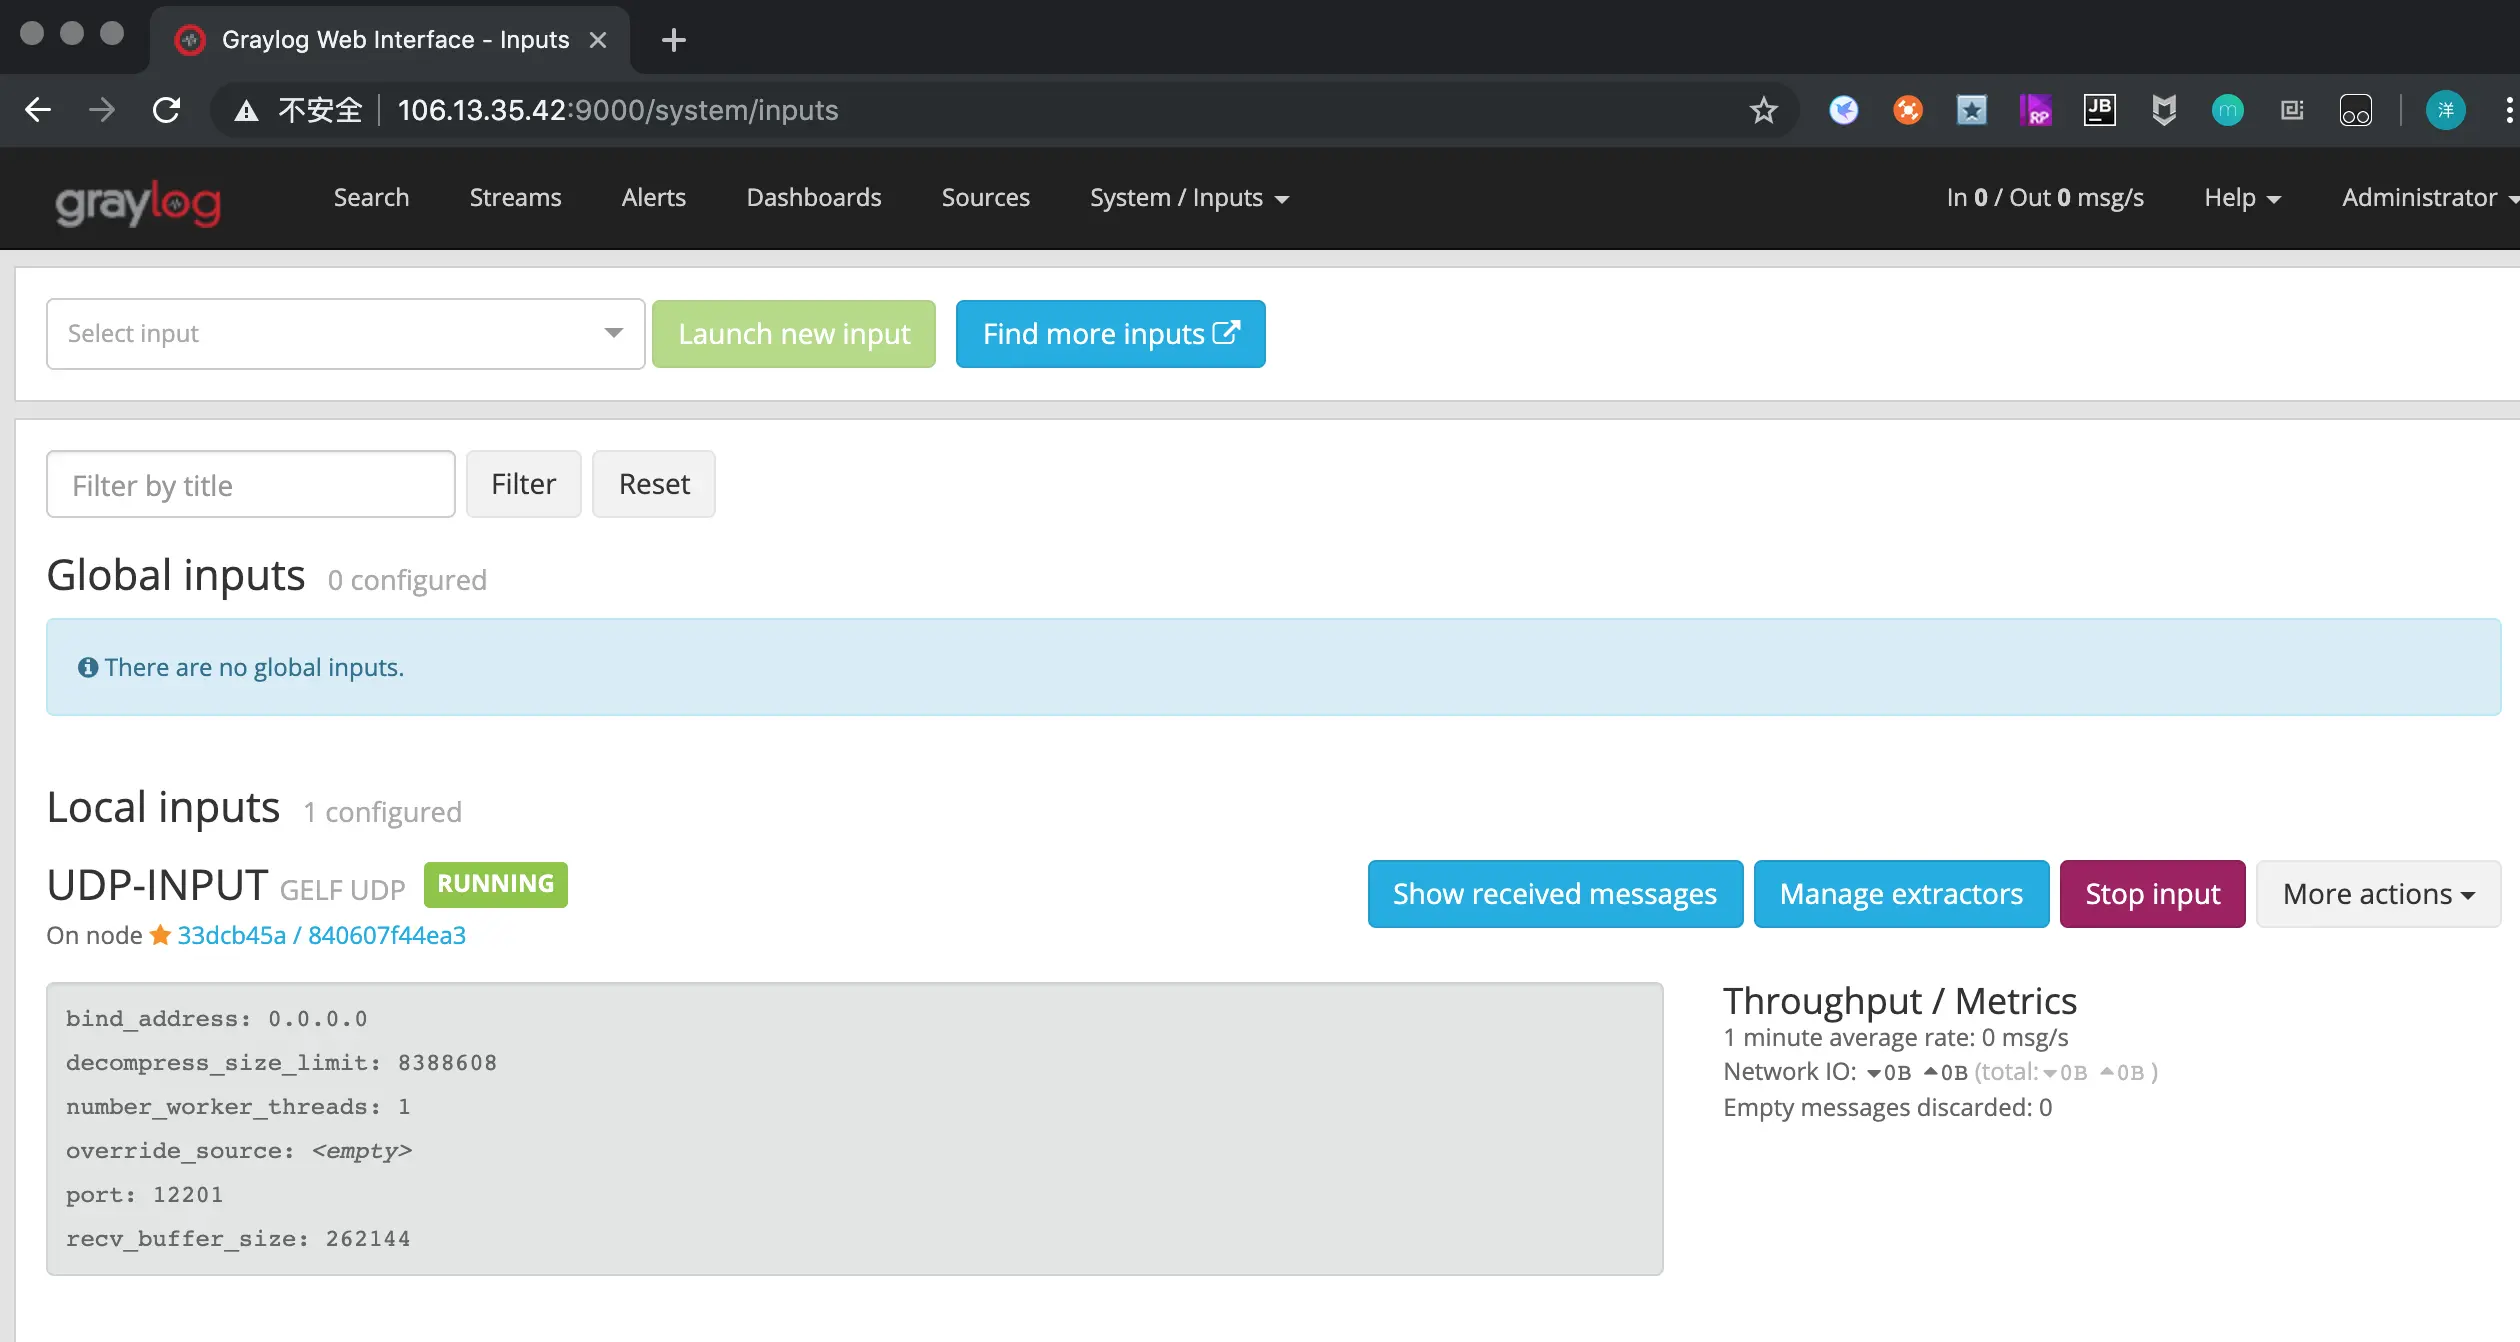Click the not-secure warning triangle icon
This screenshot has width=2520, height=1342.
tap(246, 110)
